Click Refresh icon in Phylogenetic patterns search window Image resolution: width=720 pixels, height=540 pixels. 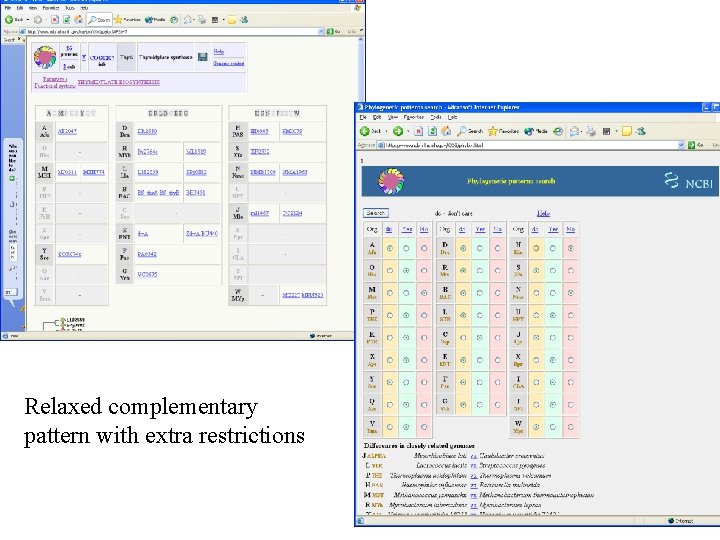tap(432, 131)
